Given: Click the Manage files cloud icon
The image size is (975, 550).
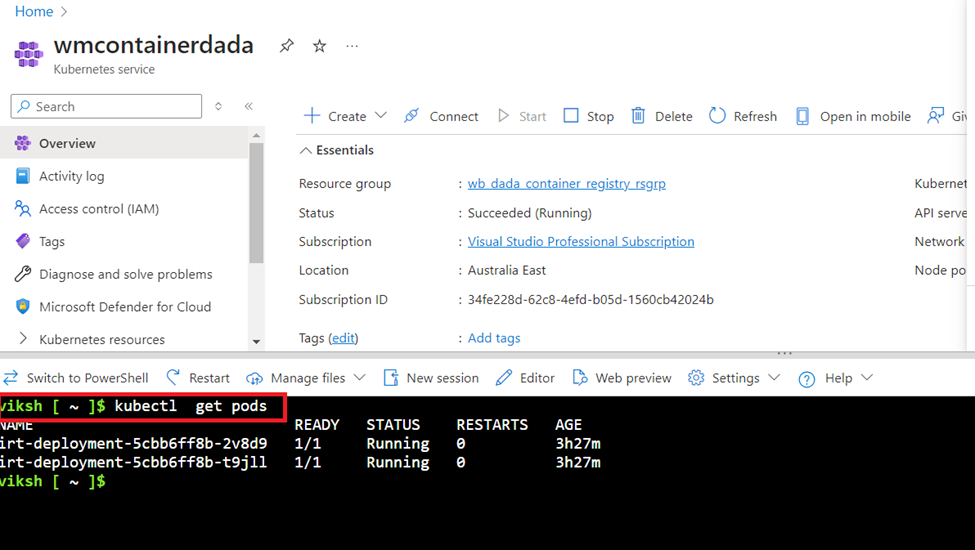Looking at the screenshot, I should 254,378.
